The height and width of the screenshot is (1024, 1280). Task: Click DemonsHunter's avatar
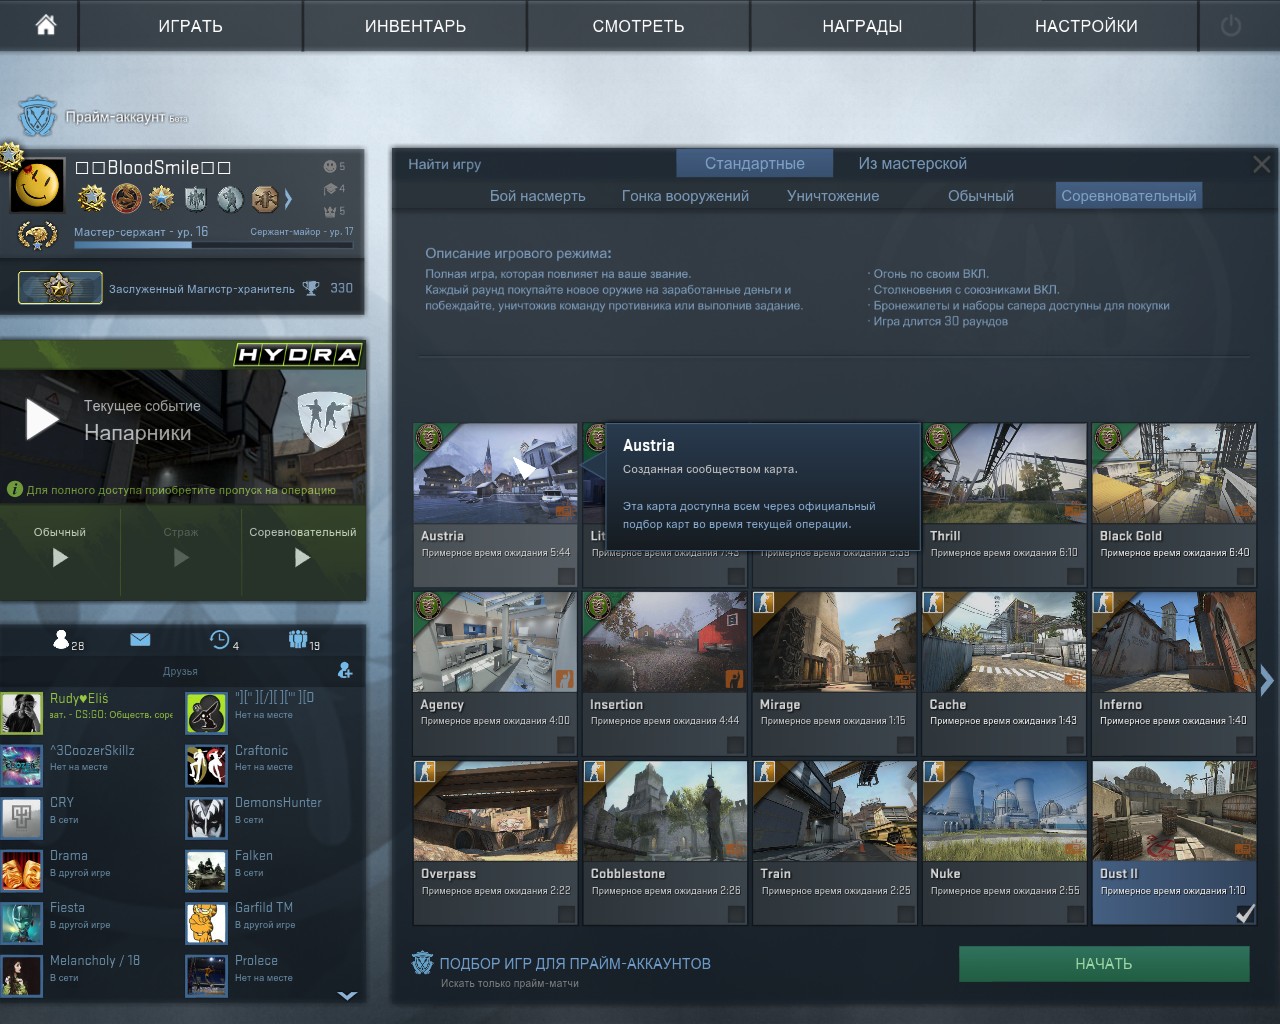tap(206, 818)
